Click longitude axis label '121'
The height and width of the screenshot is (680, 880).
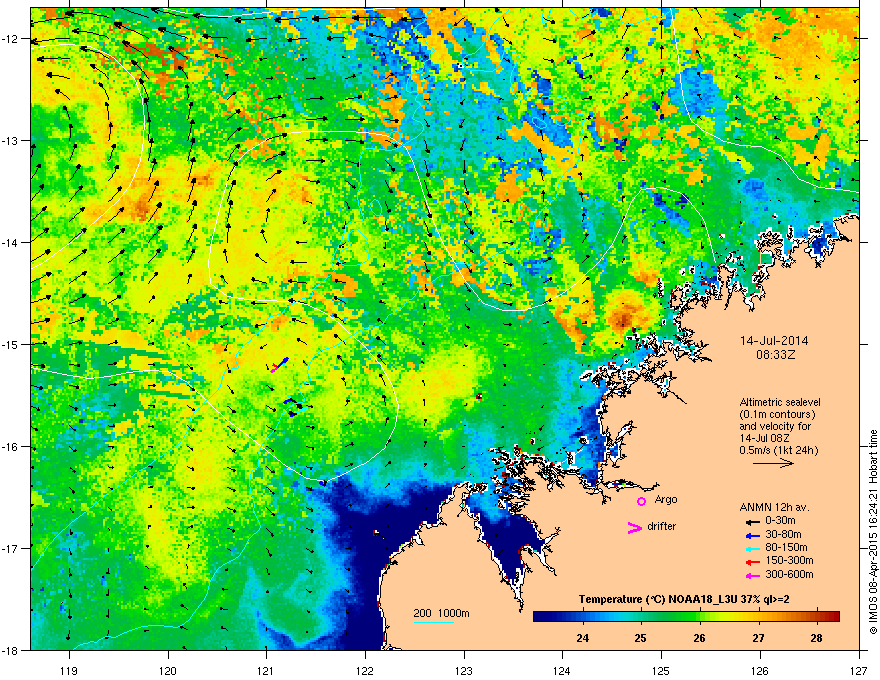[x=266, y=671]
